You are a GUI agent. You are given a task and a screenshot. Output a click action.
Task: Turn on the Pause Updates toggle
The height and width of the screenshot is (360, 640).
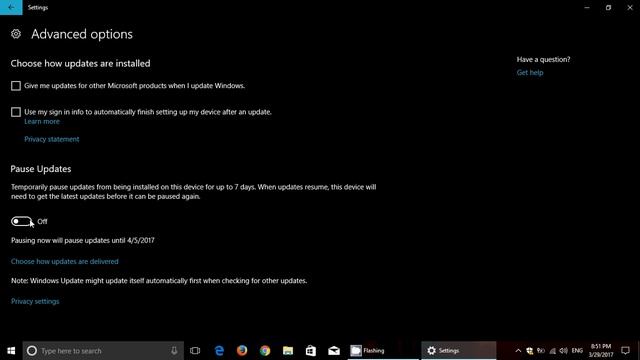21,221
